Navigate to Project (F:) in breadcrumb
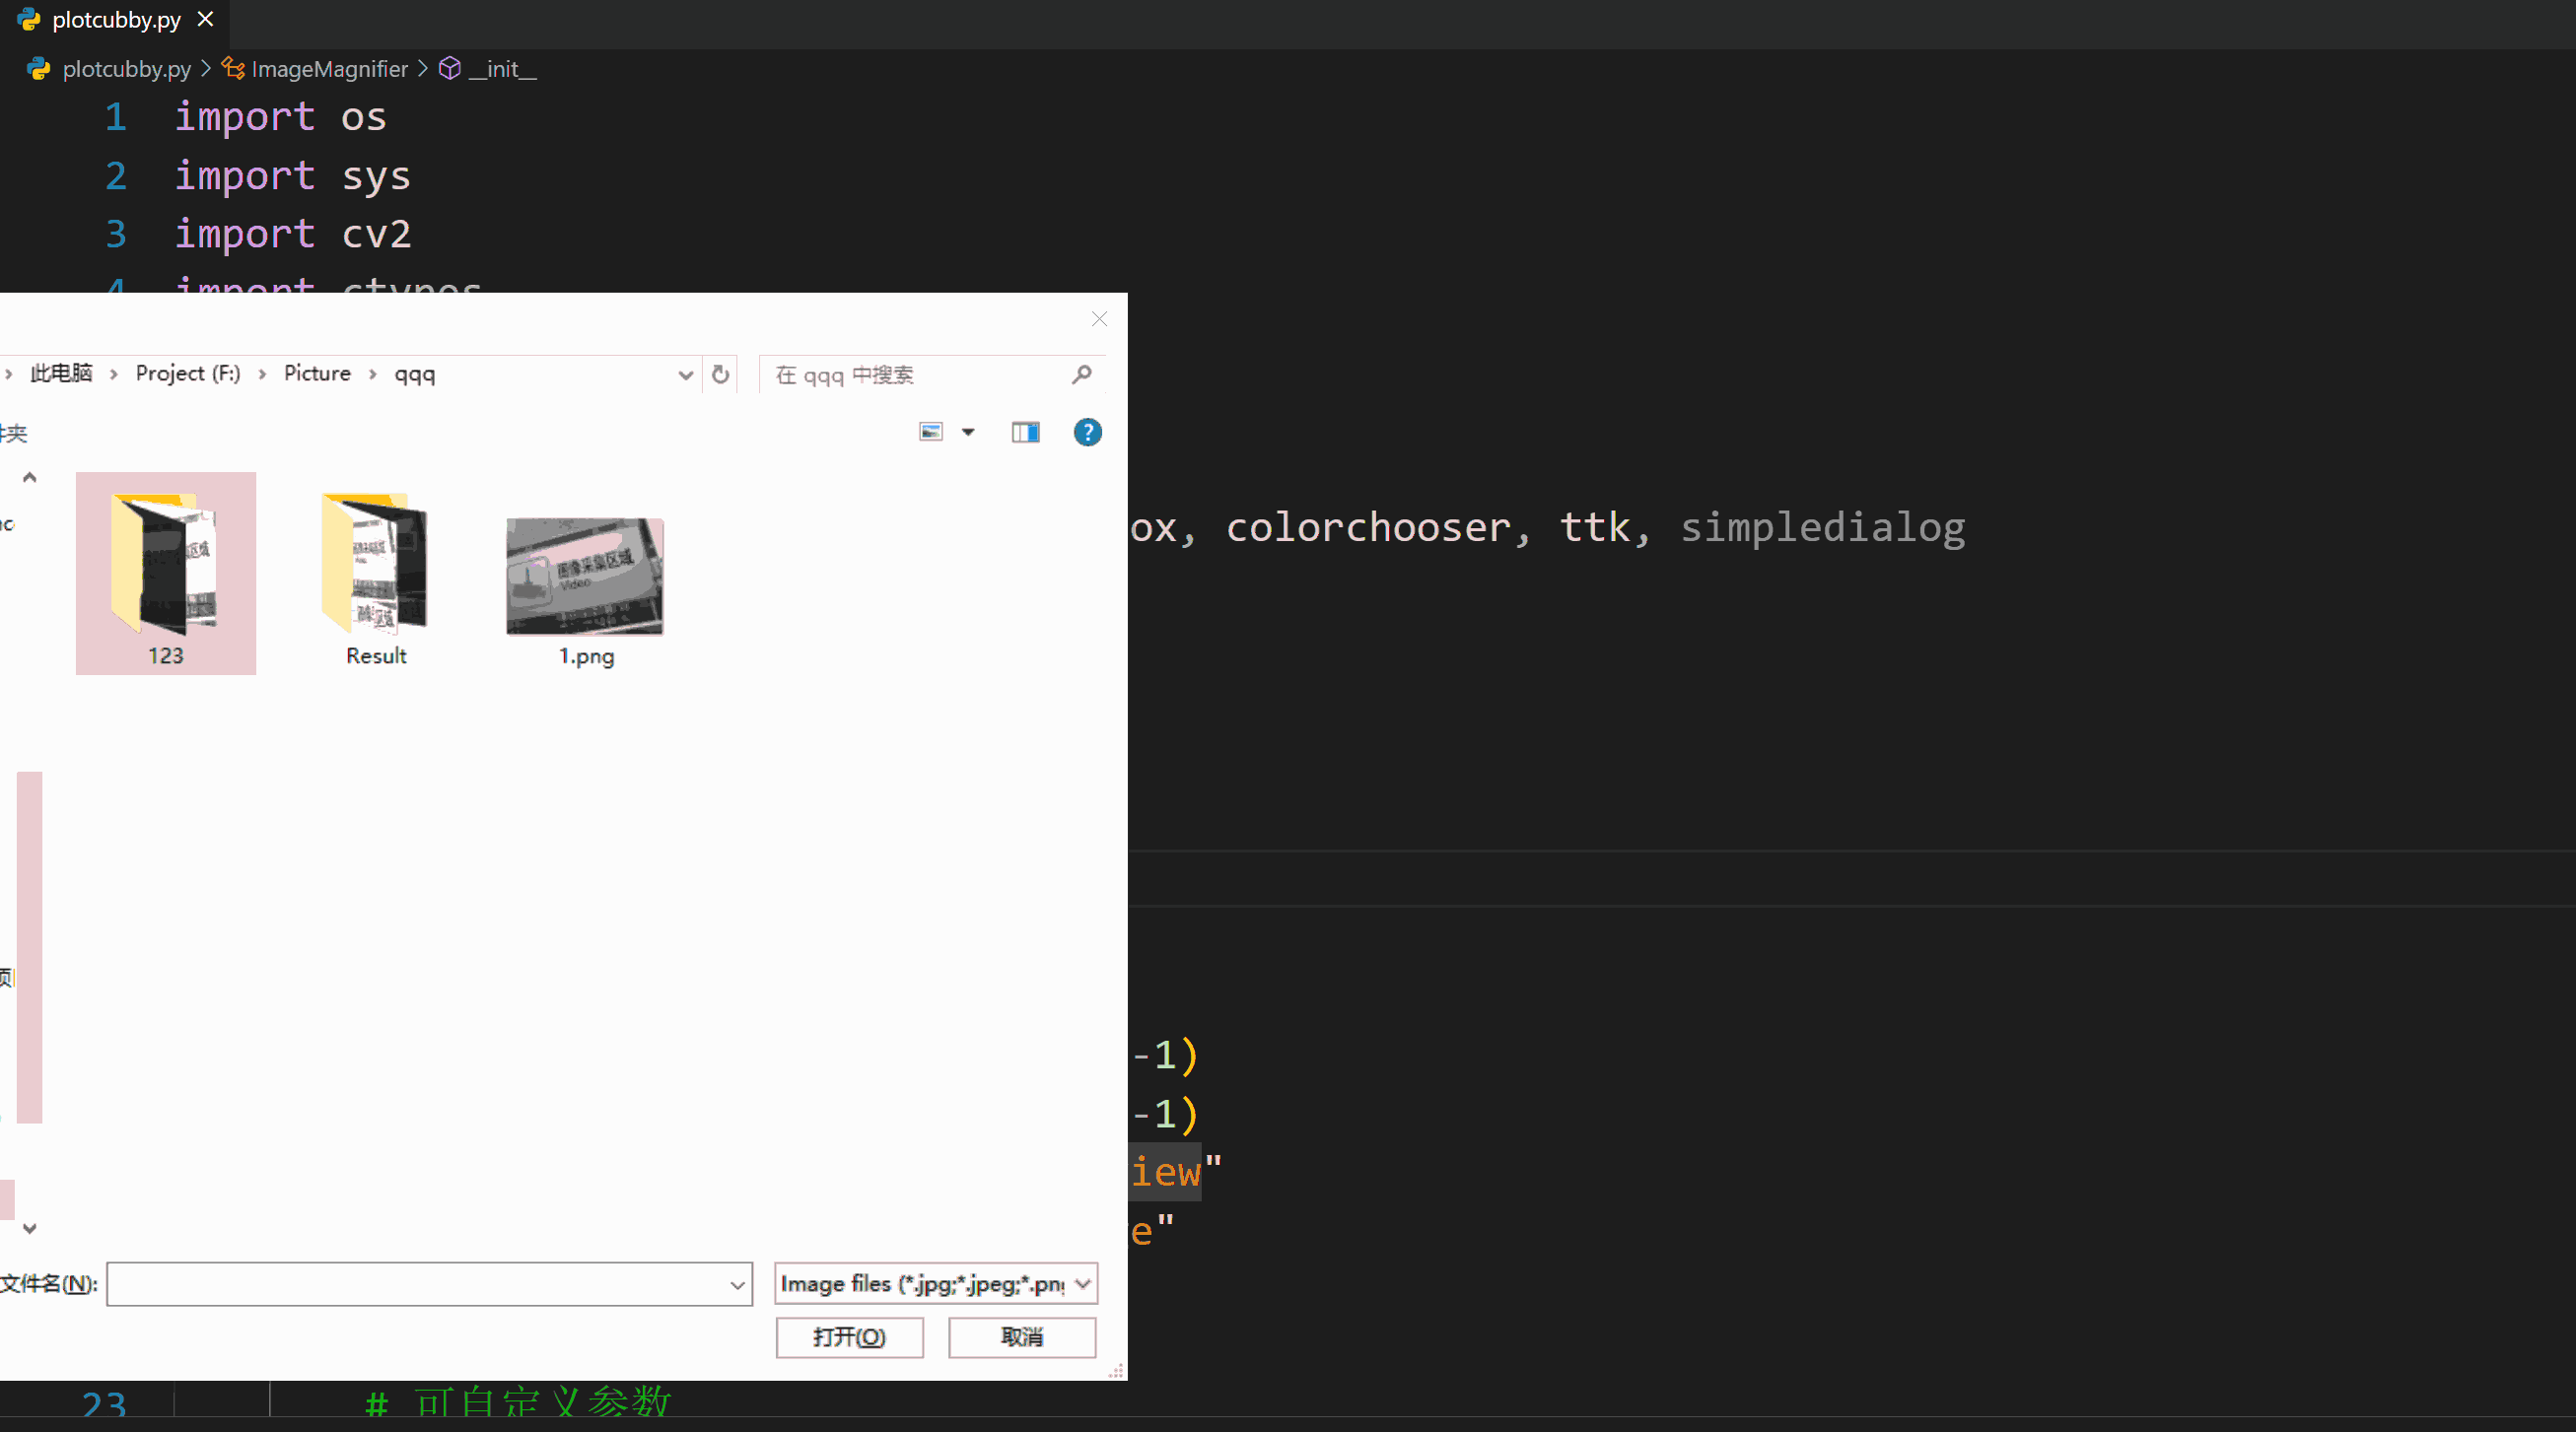 click(188, 373)
